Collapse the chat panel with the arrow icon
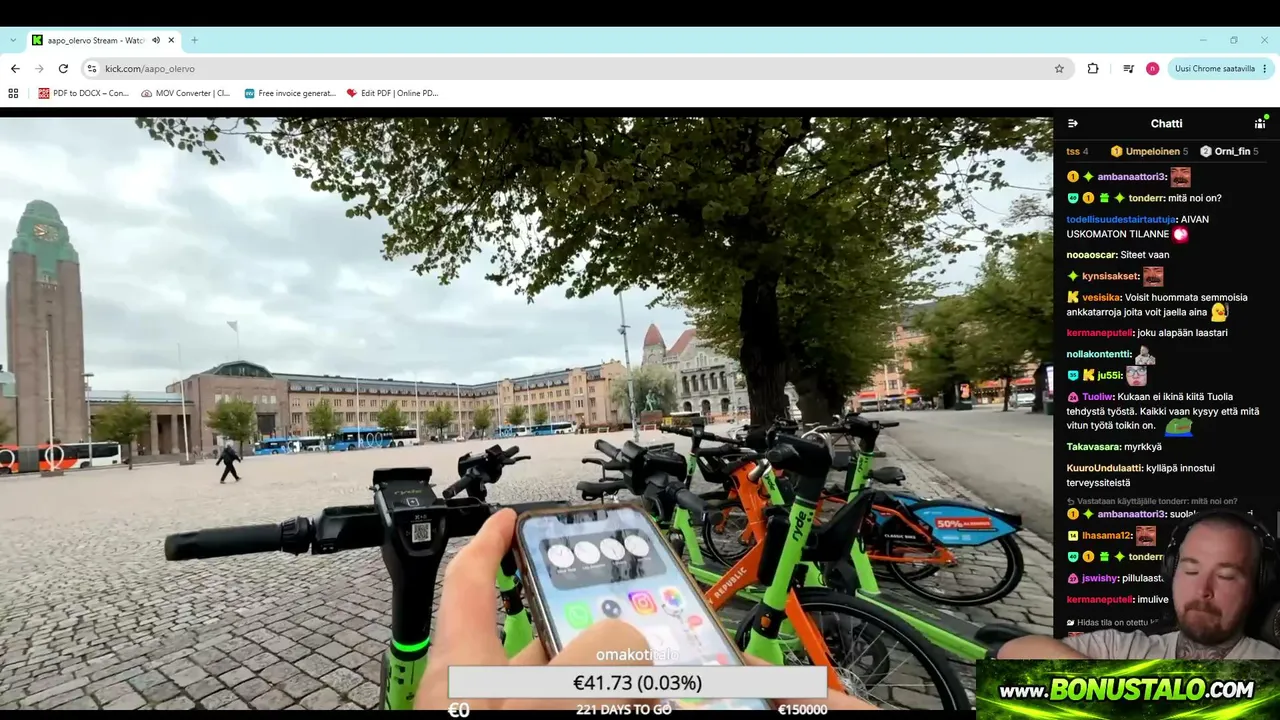This screenshot has height=720, width=1280. coord(1073,124)
